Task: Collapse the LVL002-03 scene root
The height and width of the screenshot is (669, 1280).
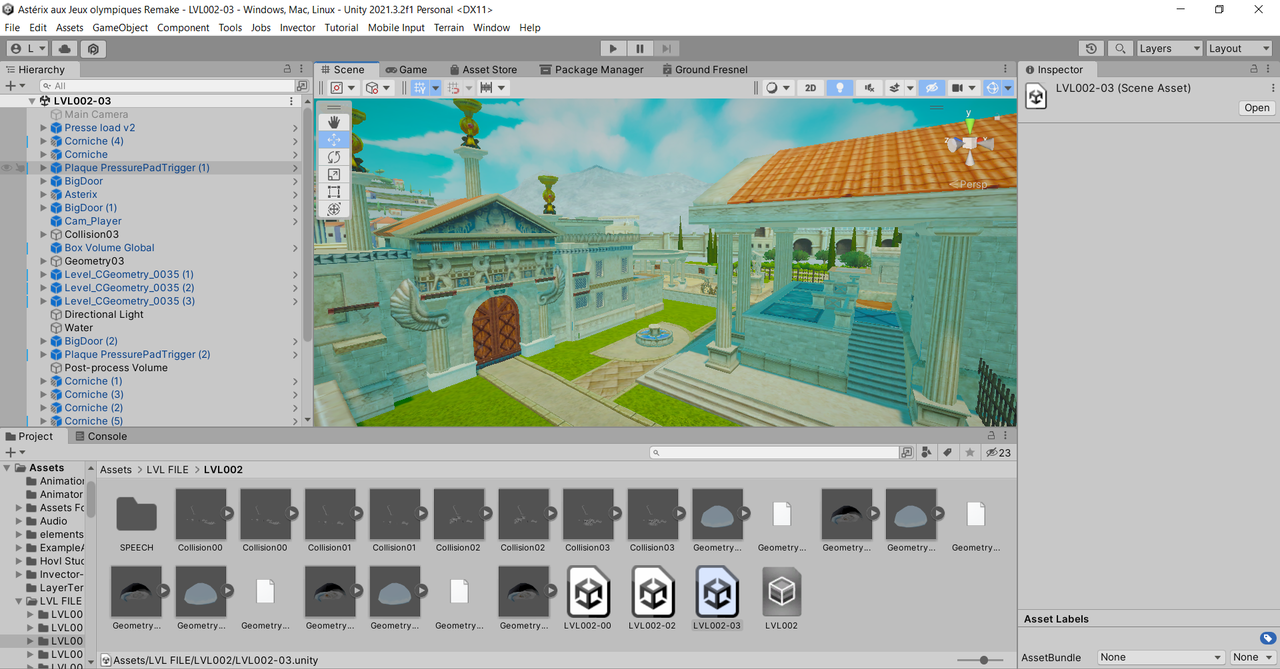Action: tap(31, 101)
